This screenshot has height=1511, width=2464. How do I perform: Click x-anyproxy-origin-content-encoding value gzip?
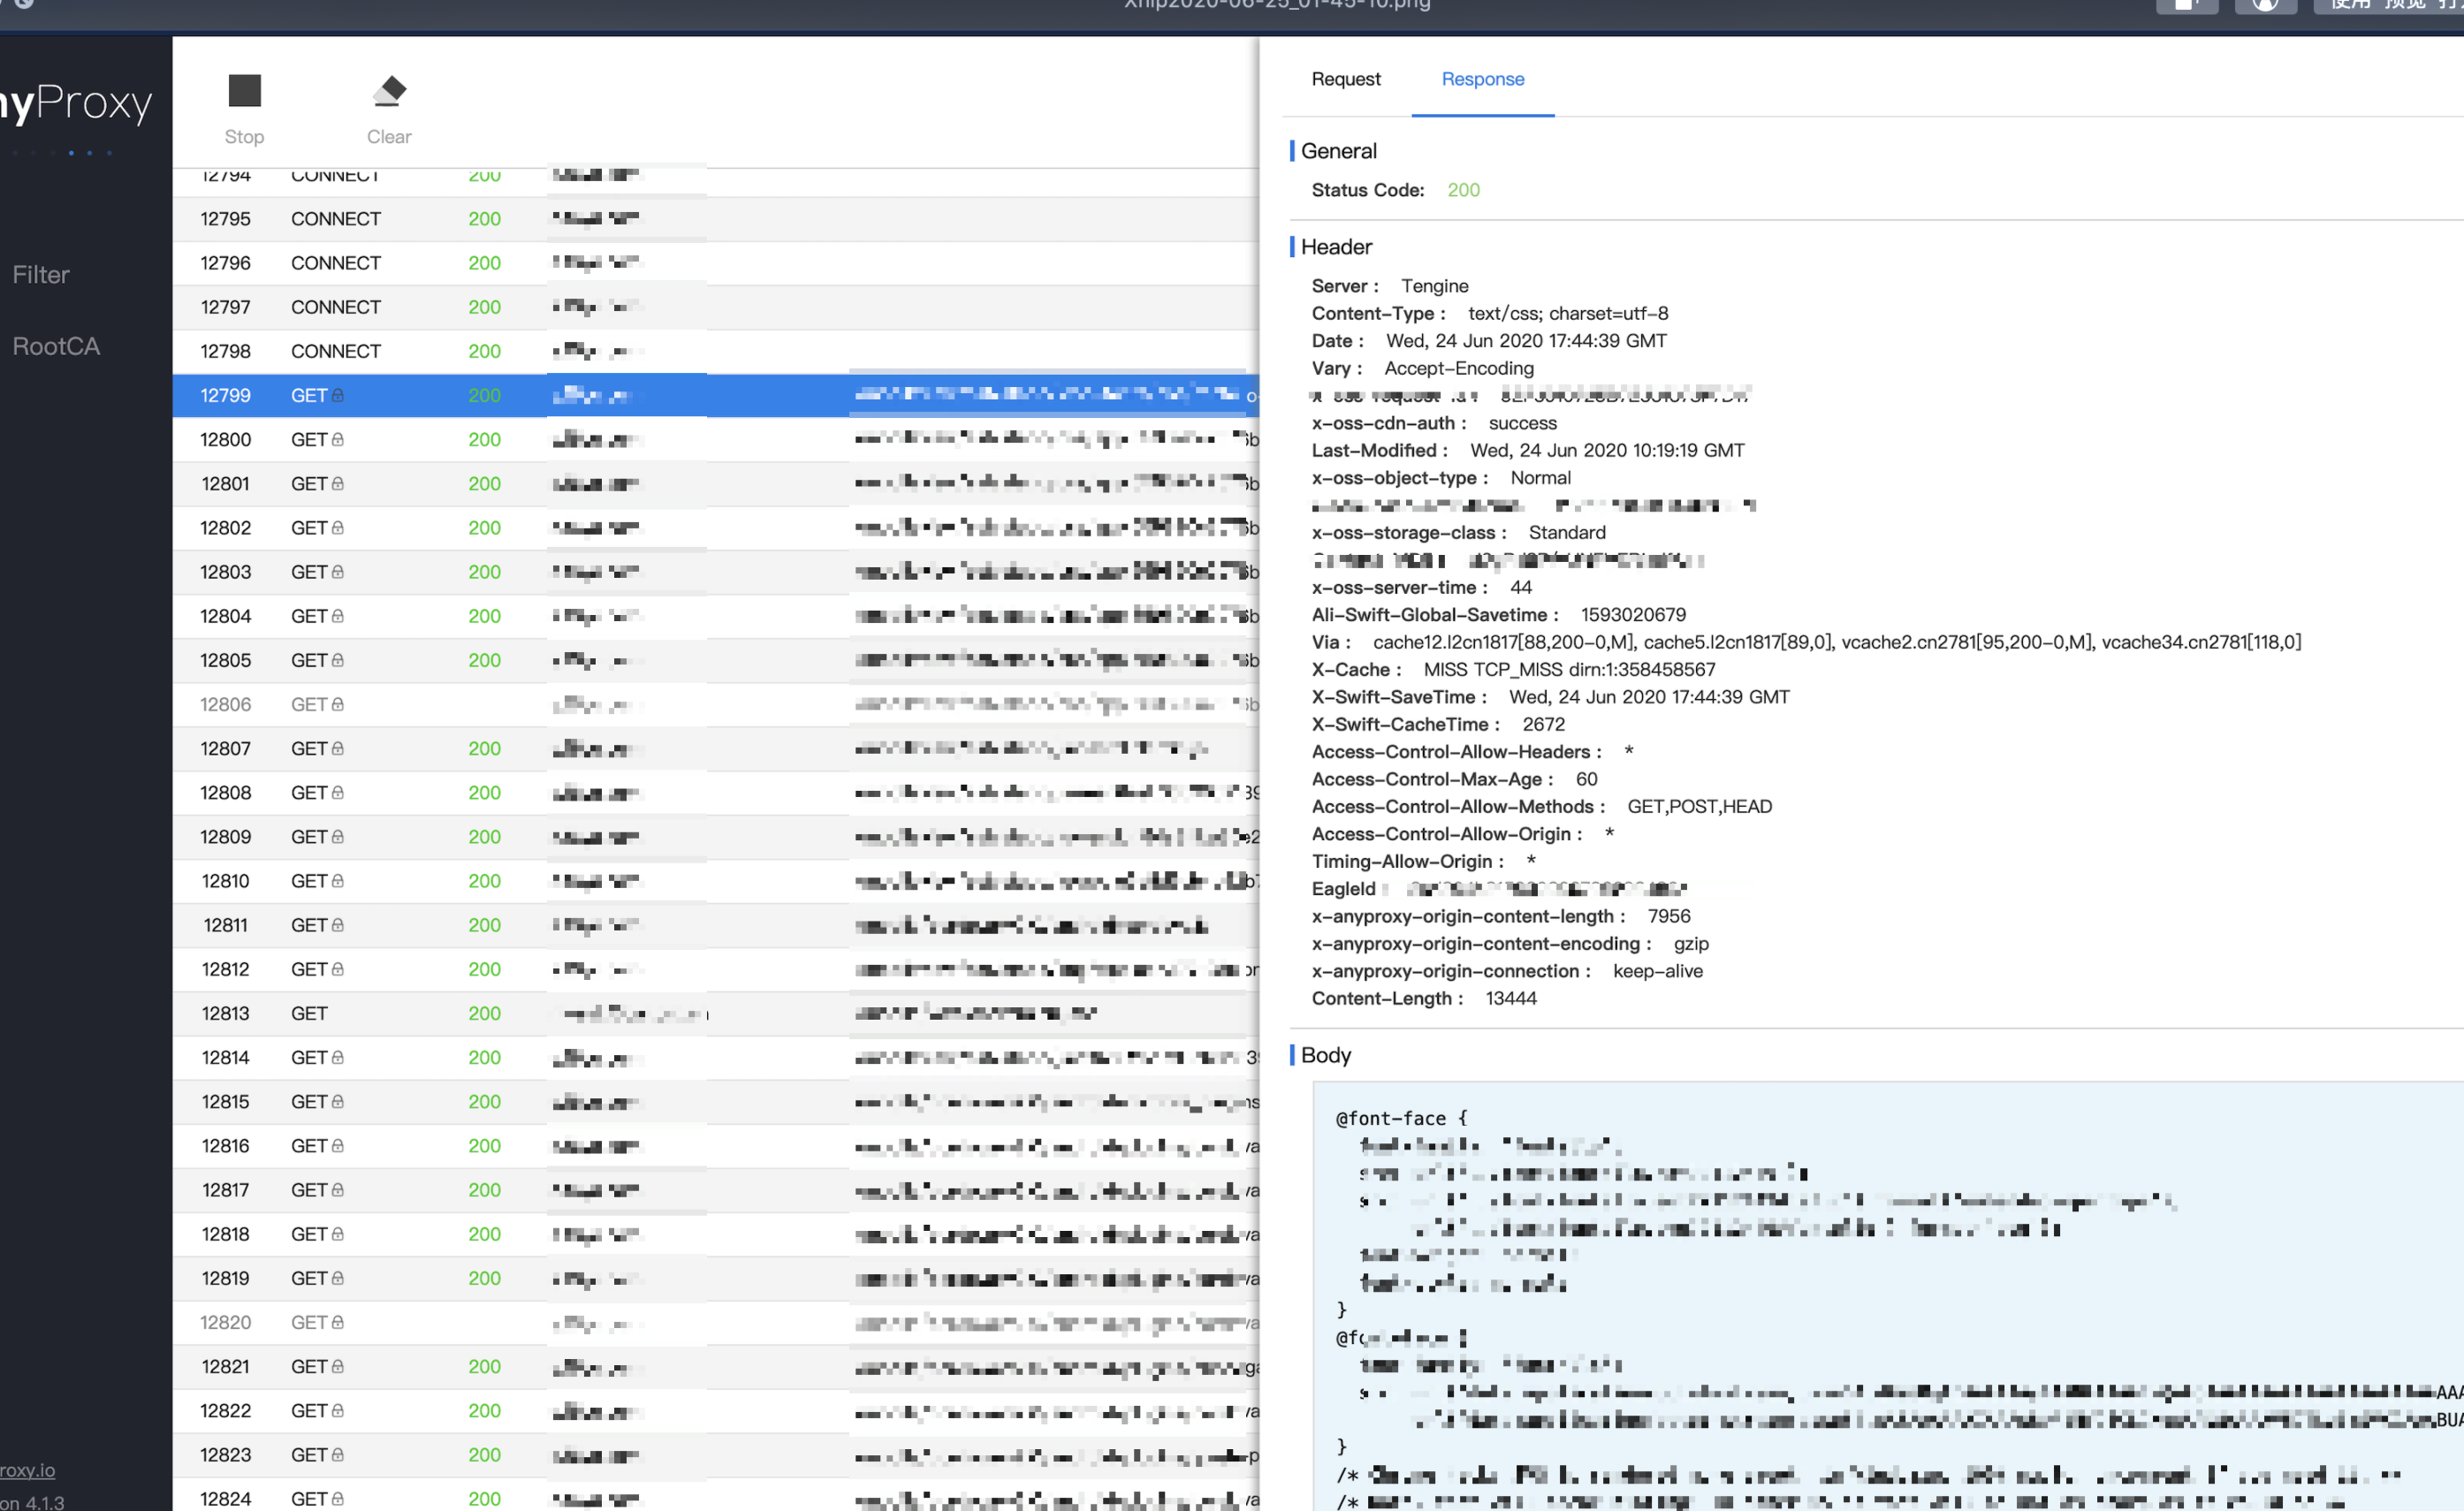point(1690,944)
